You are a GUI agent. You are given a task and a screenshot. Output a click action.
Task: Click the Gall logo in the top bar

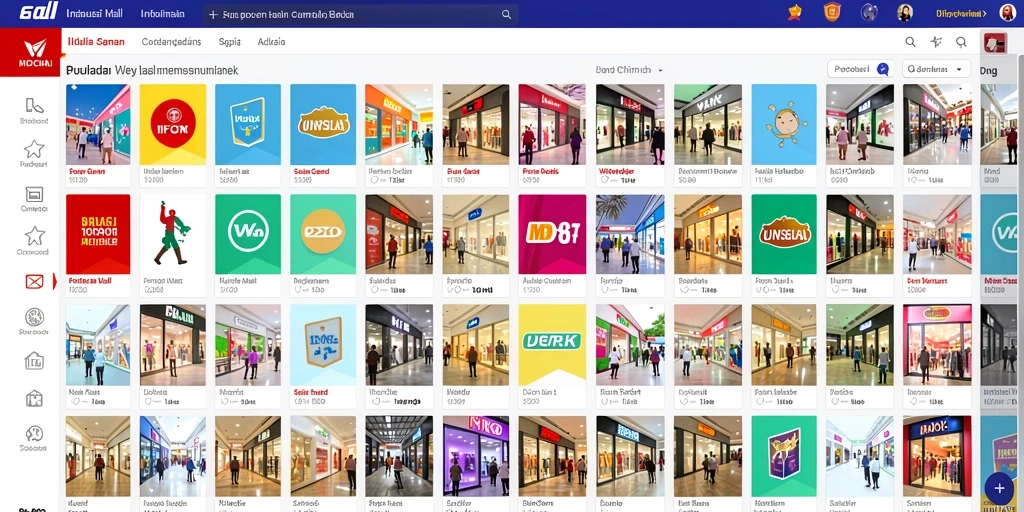pyautogui.click(x=39, y=11)
